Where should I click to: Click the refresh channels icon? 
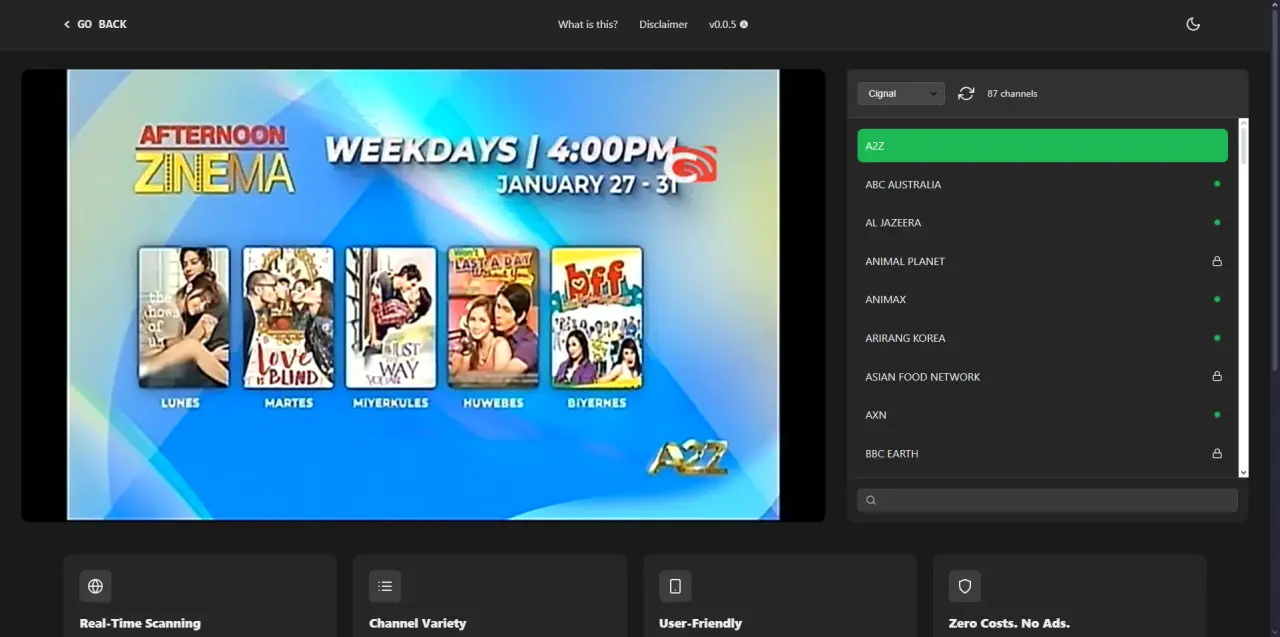click(966, 93)
